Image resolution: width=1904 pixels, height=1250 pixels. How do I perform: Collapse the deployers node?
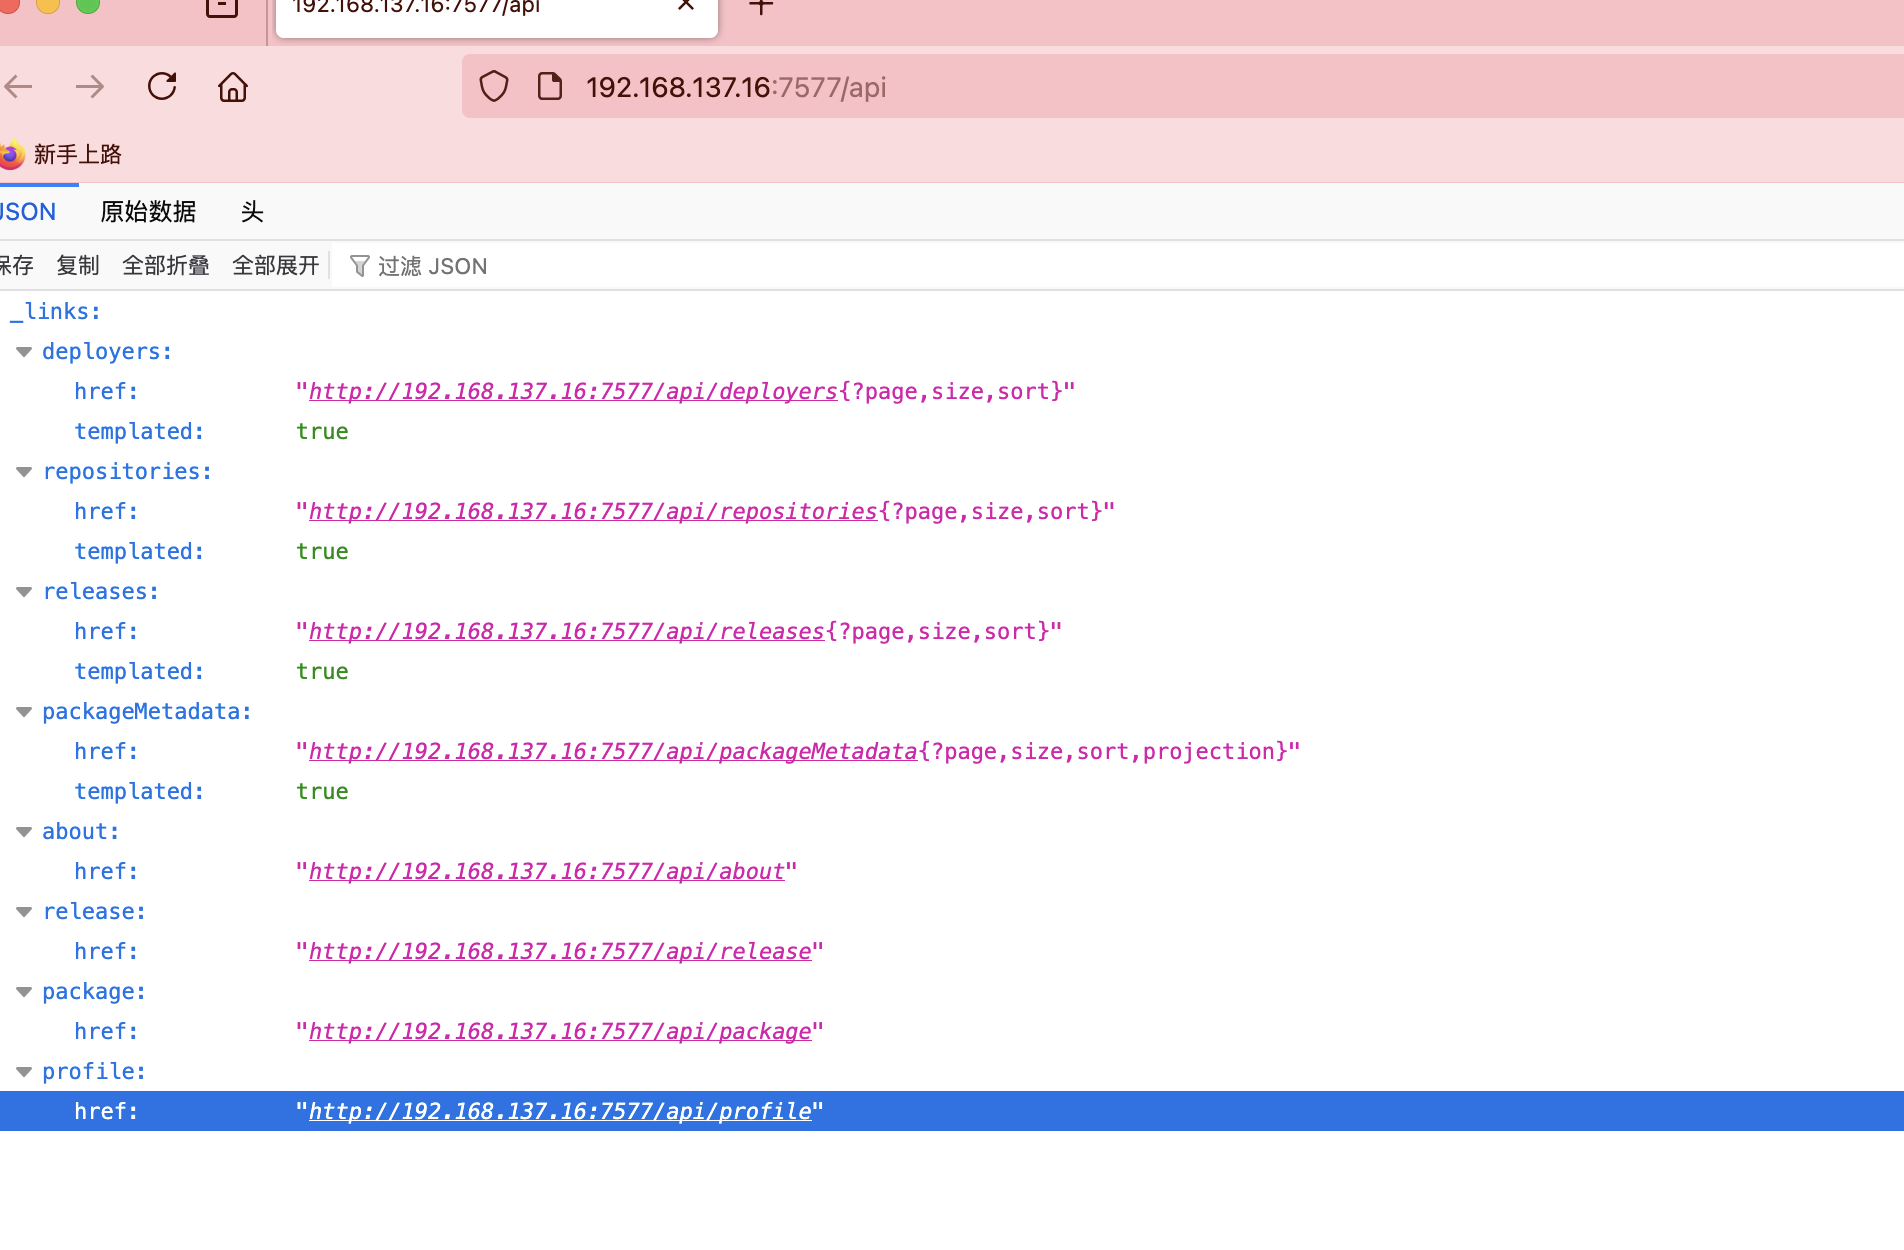[x=24, y=352]
